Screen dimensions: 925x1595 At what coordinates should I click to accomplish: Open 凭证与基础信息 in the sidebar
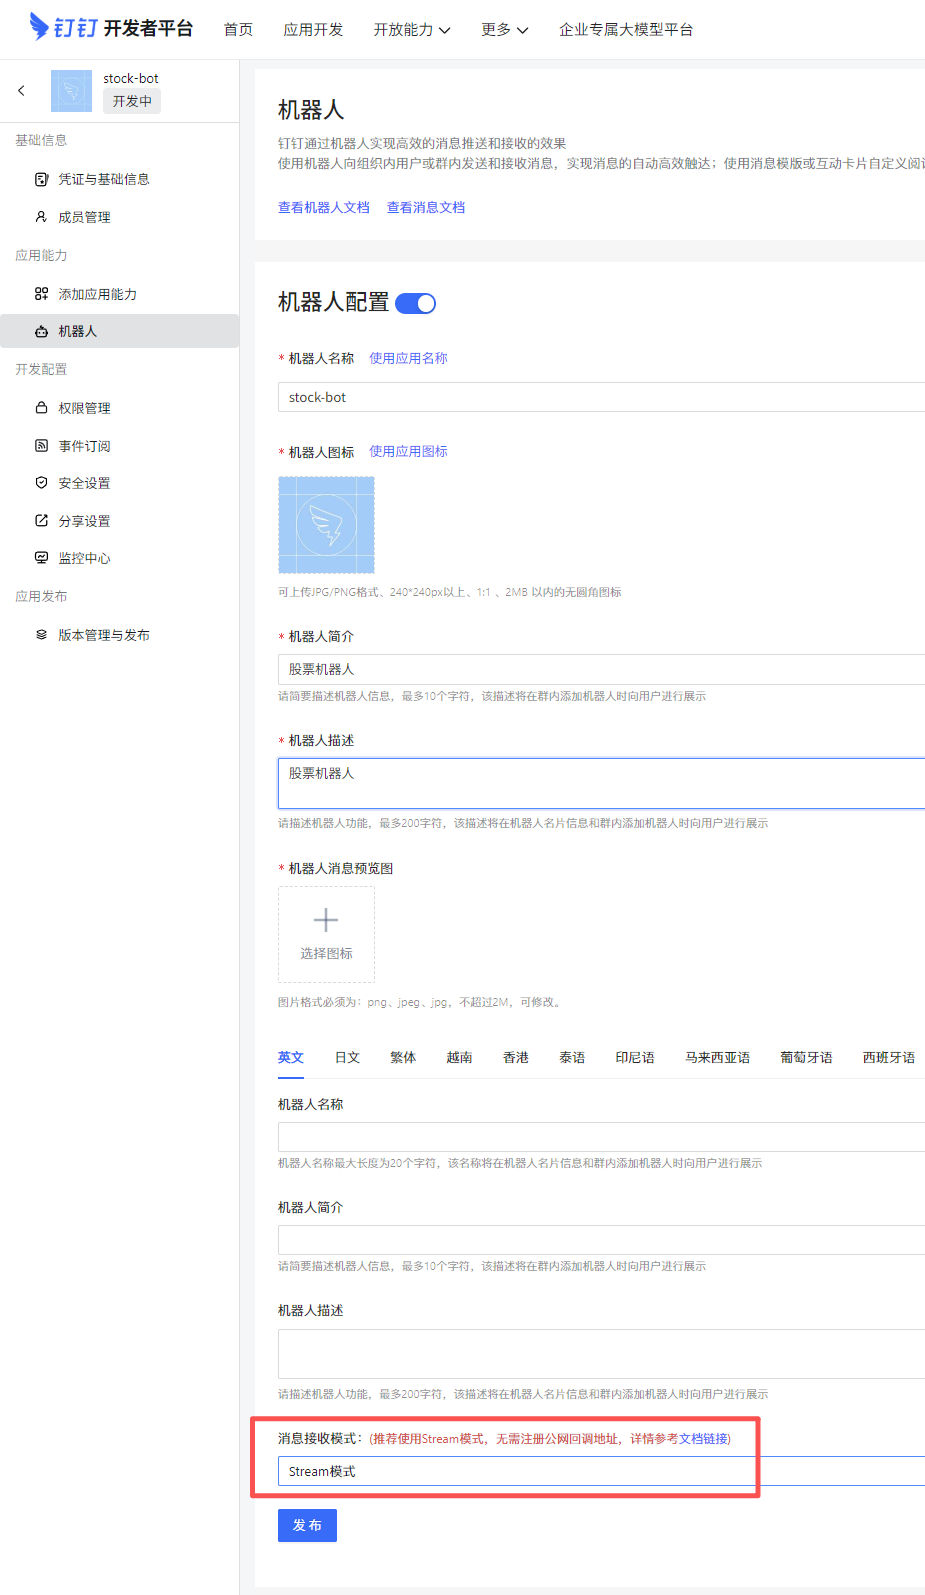104,179
